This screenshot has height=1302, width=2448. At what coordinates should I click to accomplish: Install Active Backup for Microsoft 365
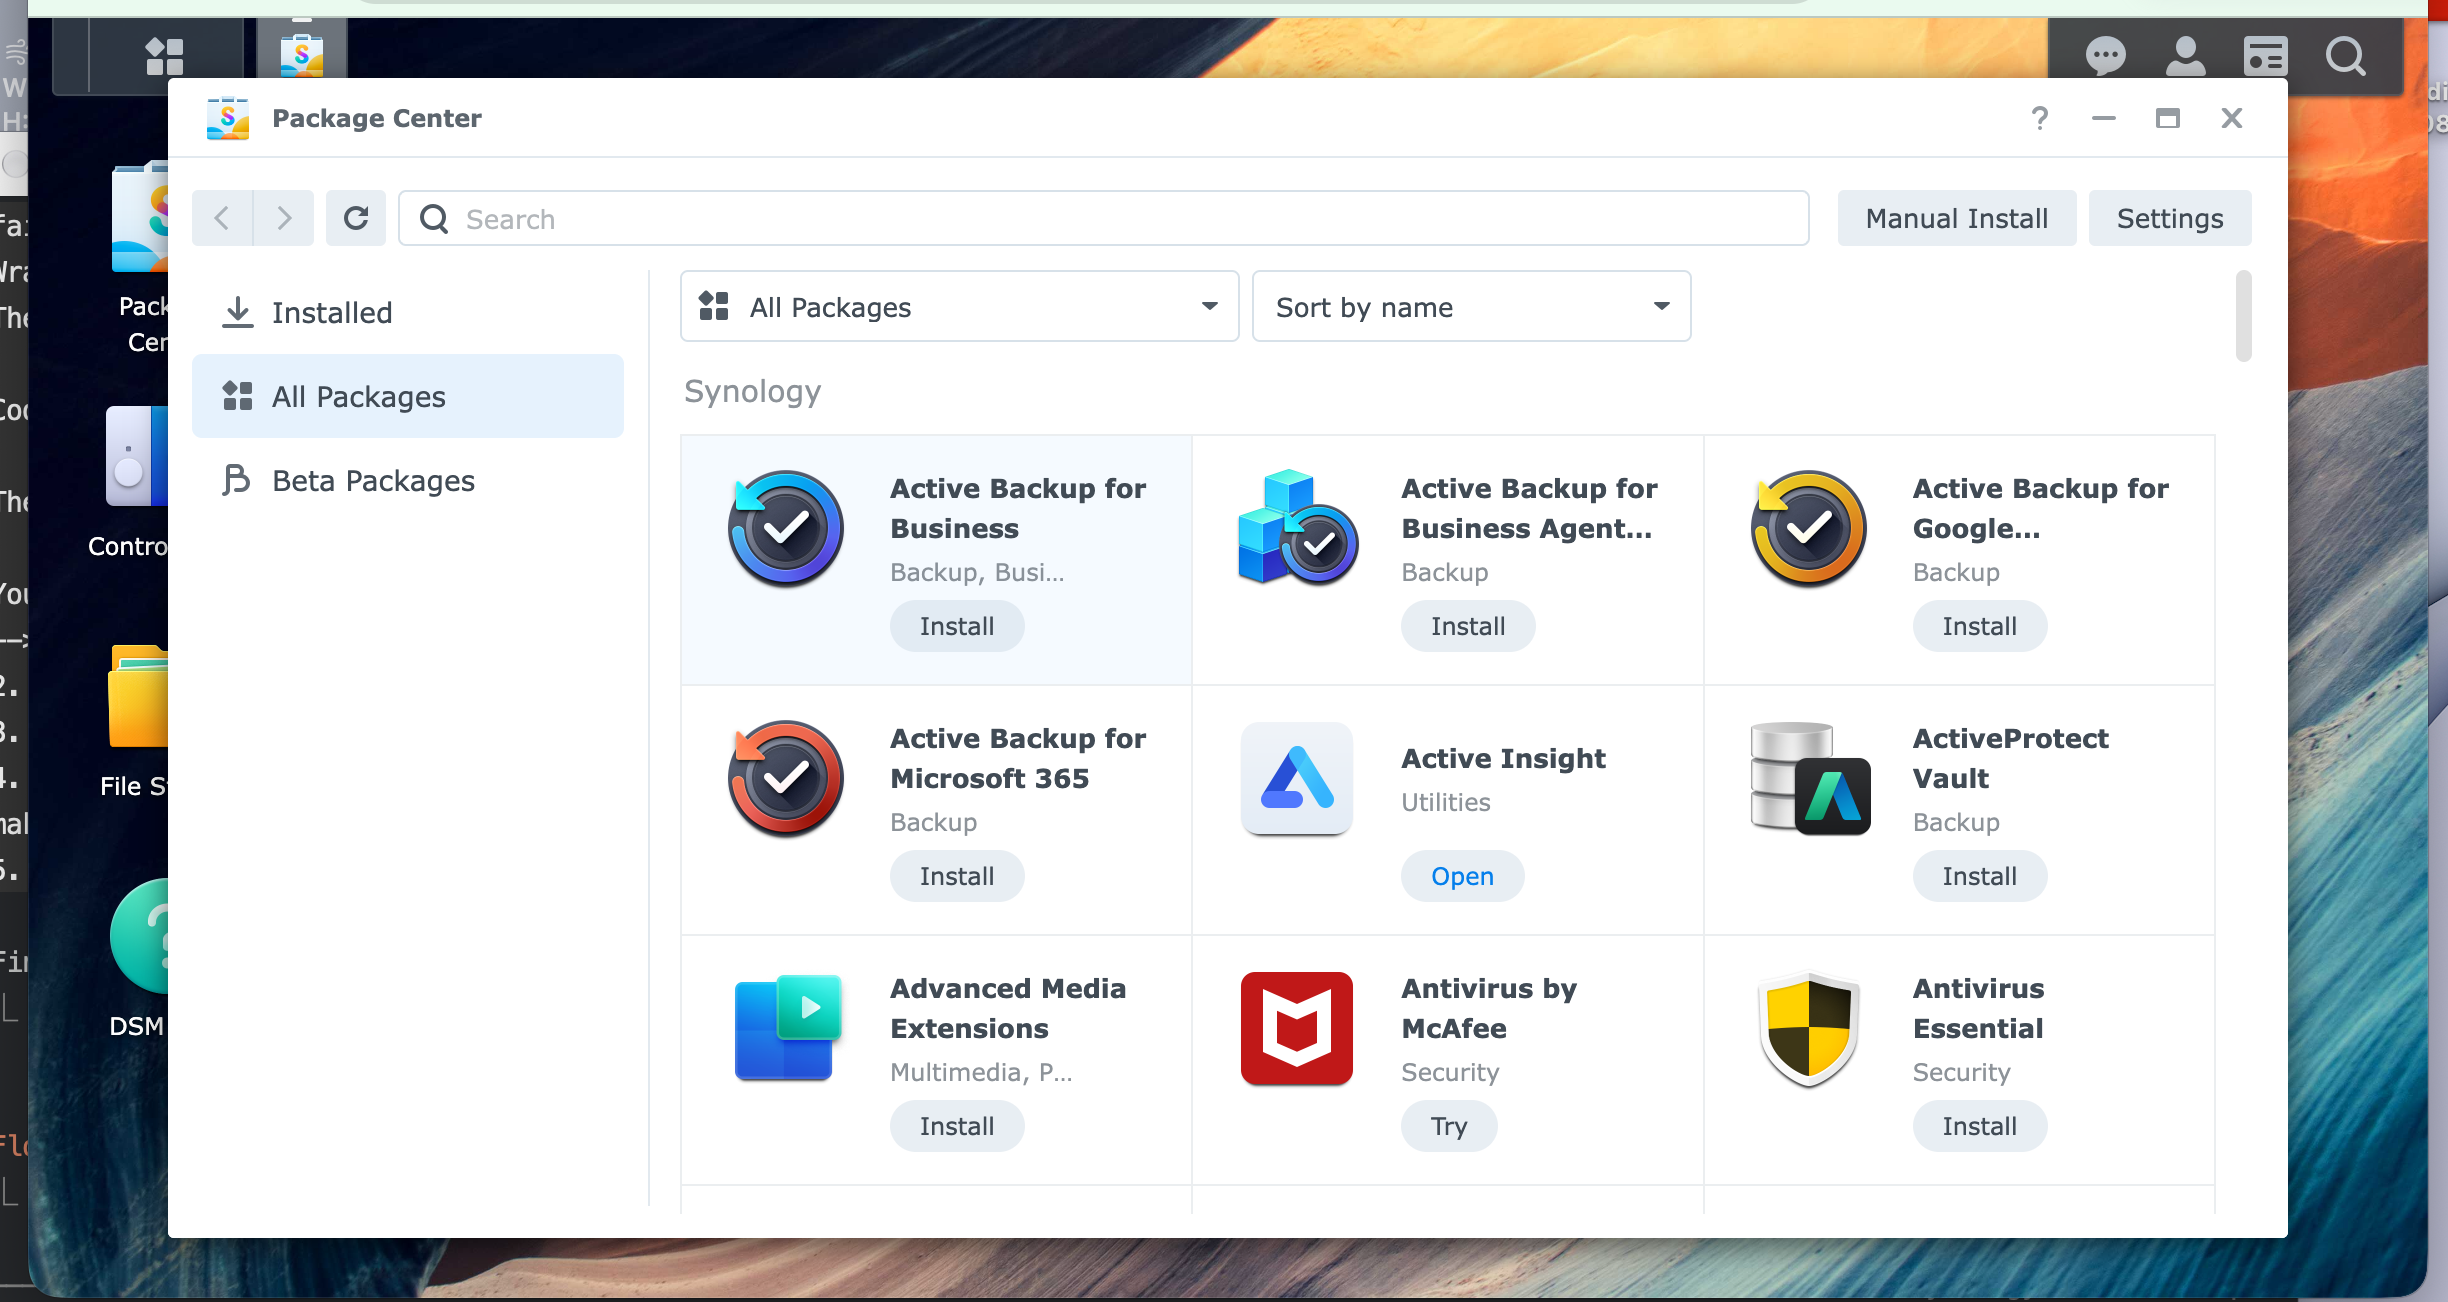957,876
